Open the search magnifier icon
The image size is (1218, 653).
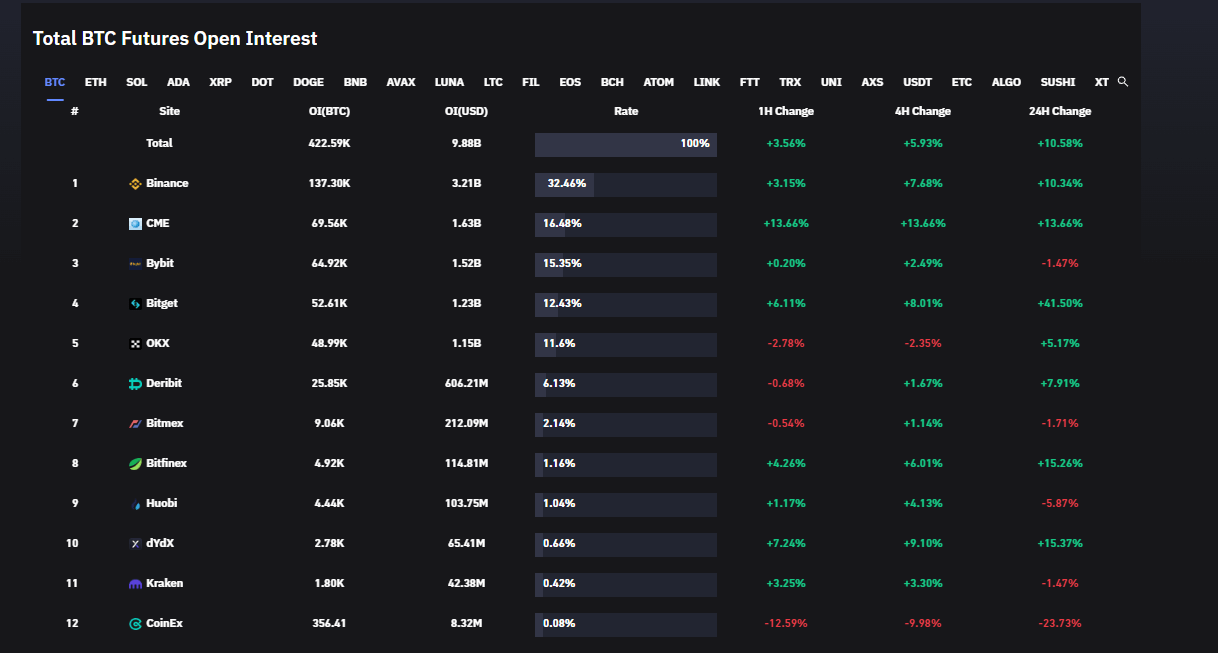[1122, 81]
